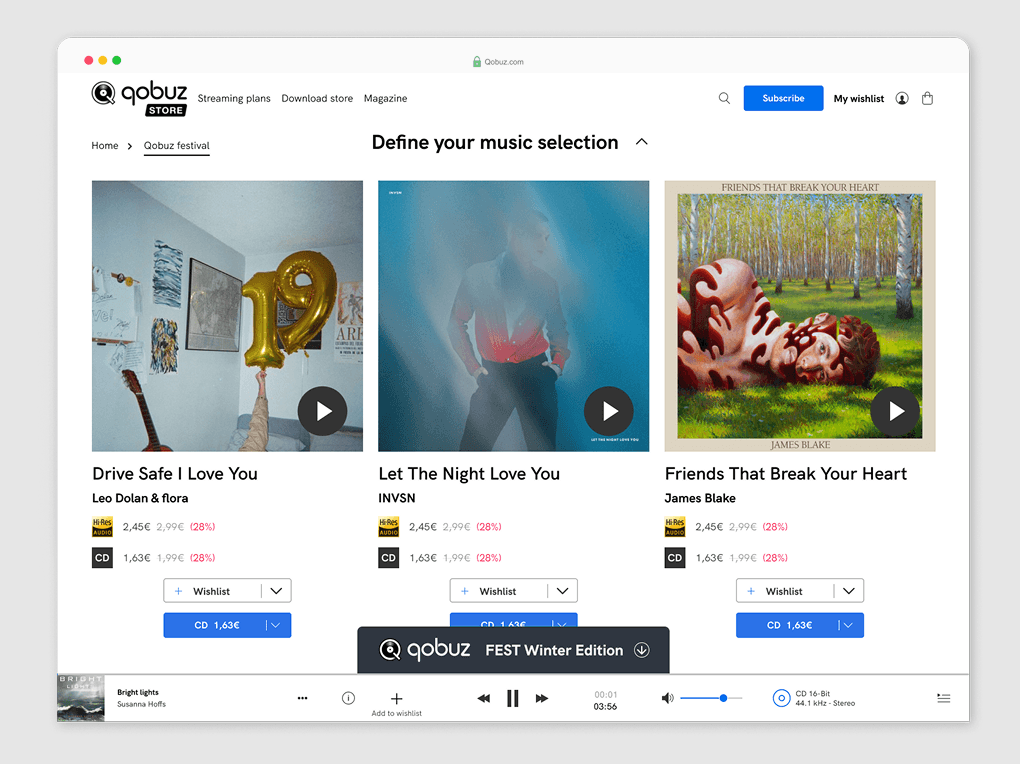The image size is (1020, 764).
Task: Add Let The Night Love You to Wishlist
Action: point(498,591)
